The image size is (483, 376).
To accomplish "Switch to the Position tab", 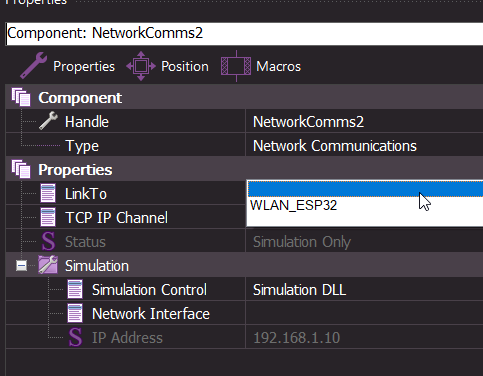I will point(185,66).
